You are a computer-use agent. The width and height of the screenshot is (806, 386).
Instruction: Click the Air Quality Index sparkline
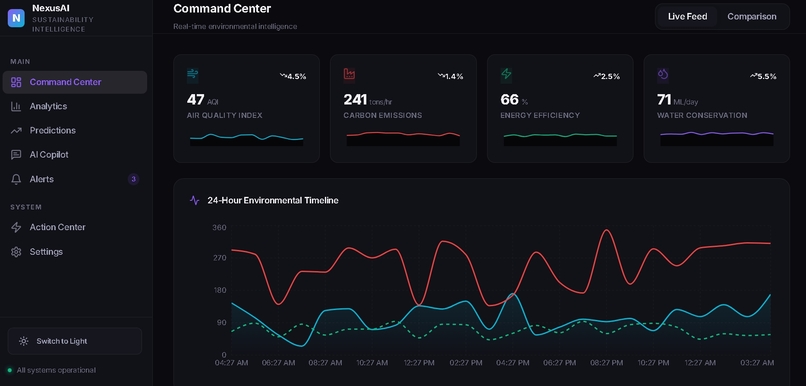[x=246, y=139]
